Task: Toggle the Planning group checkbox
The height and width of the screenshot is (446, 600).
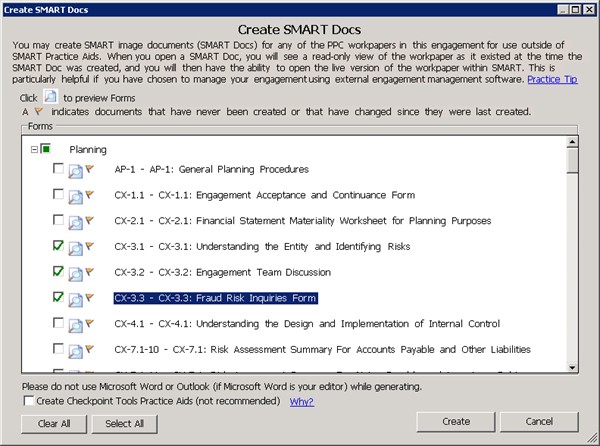Action: tap(46, 149)
